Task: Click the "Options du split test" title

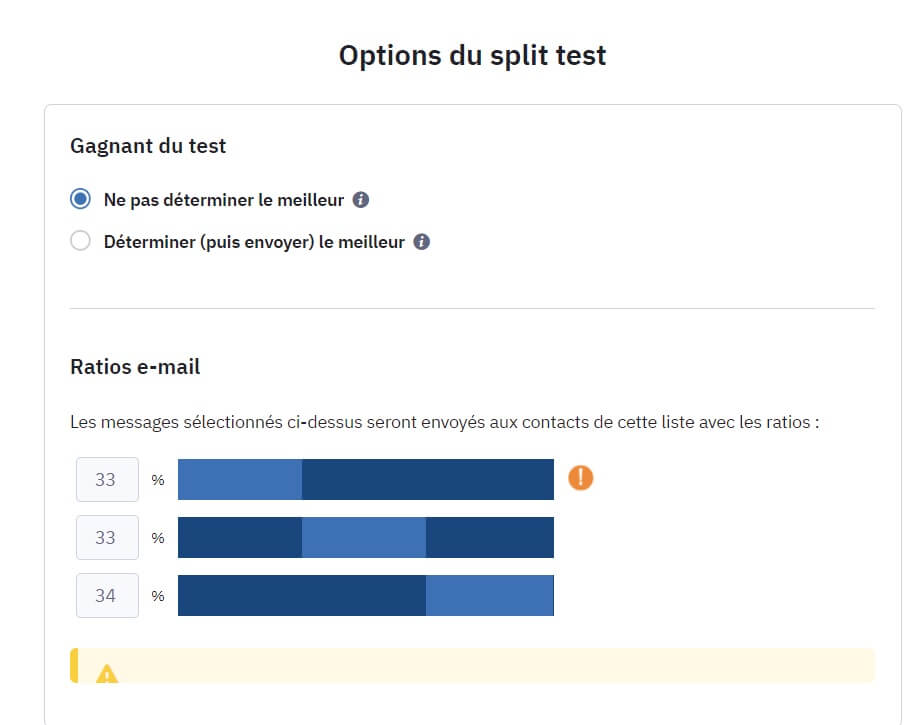Action: click(x=472, y=55)
